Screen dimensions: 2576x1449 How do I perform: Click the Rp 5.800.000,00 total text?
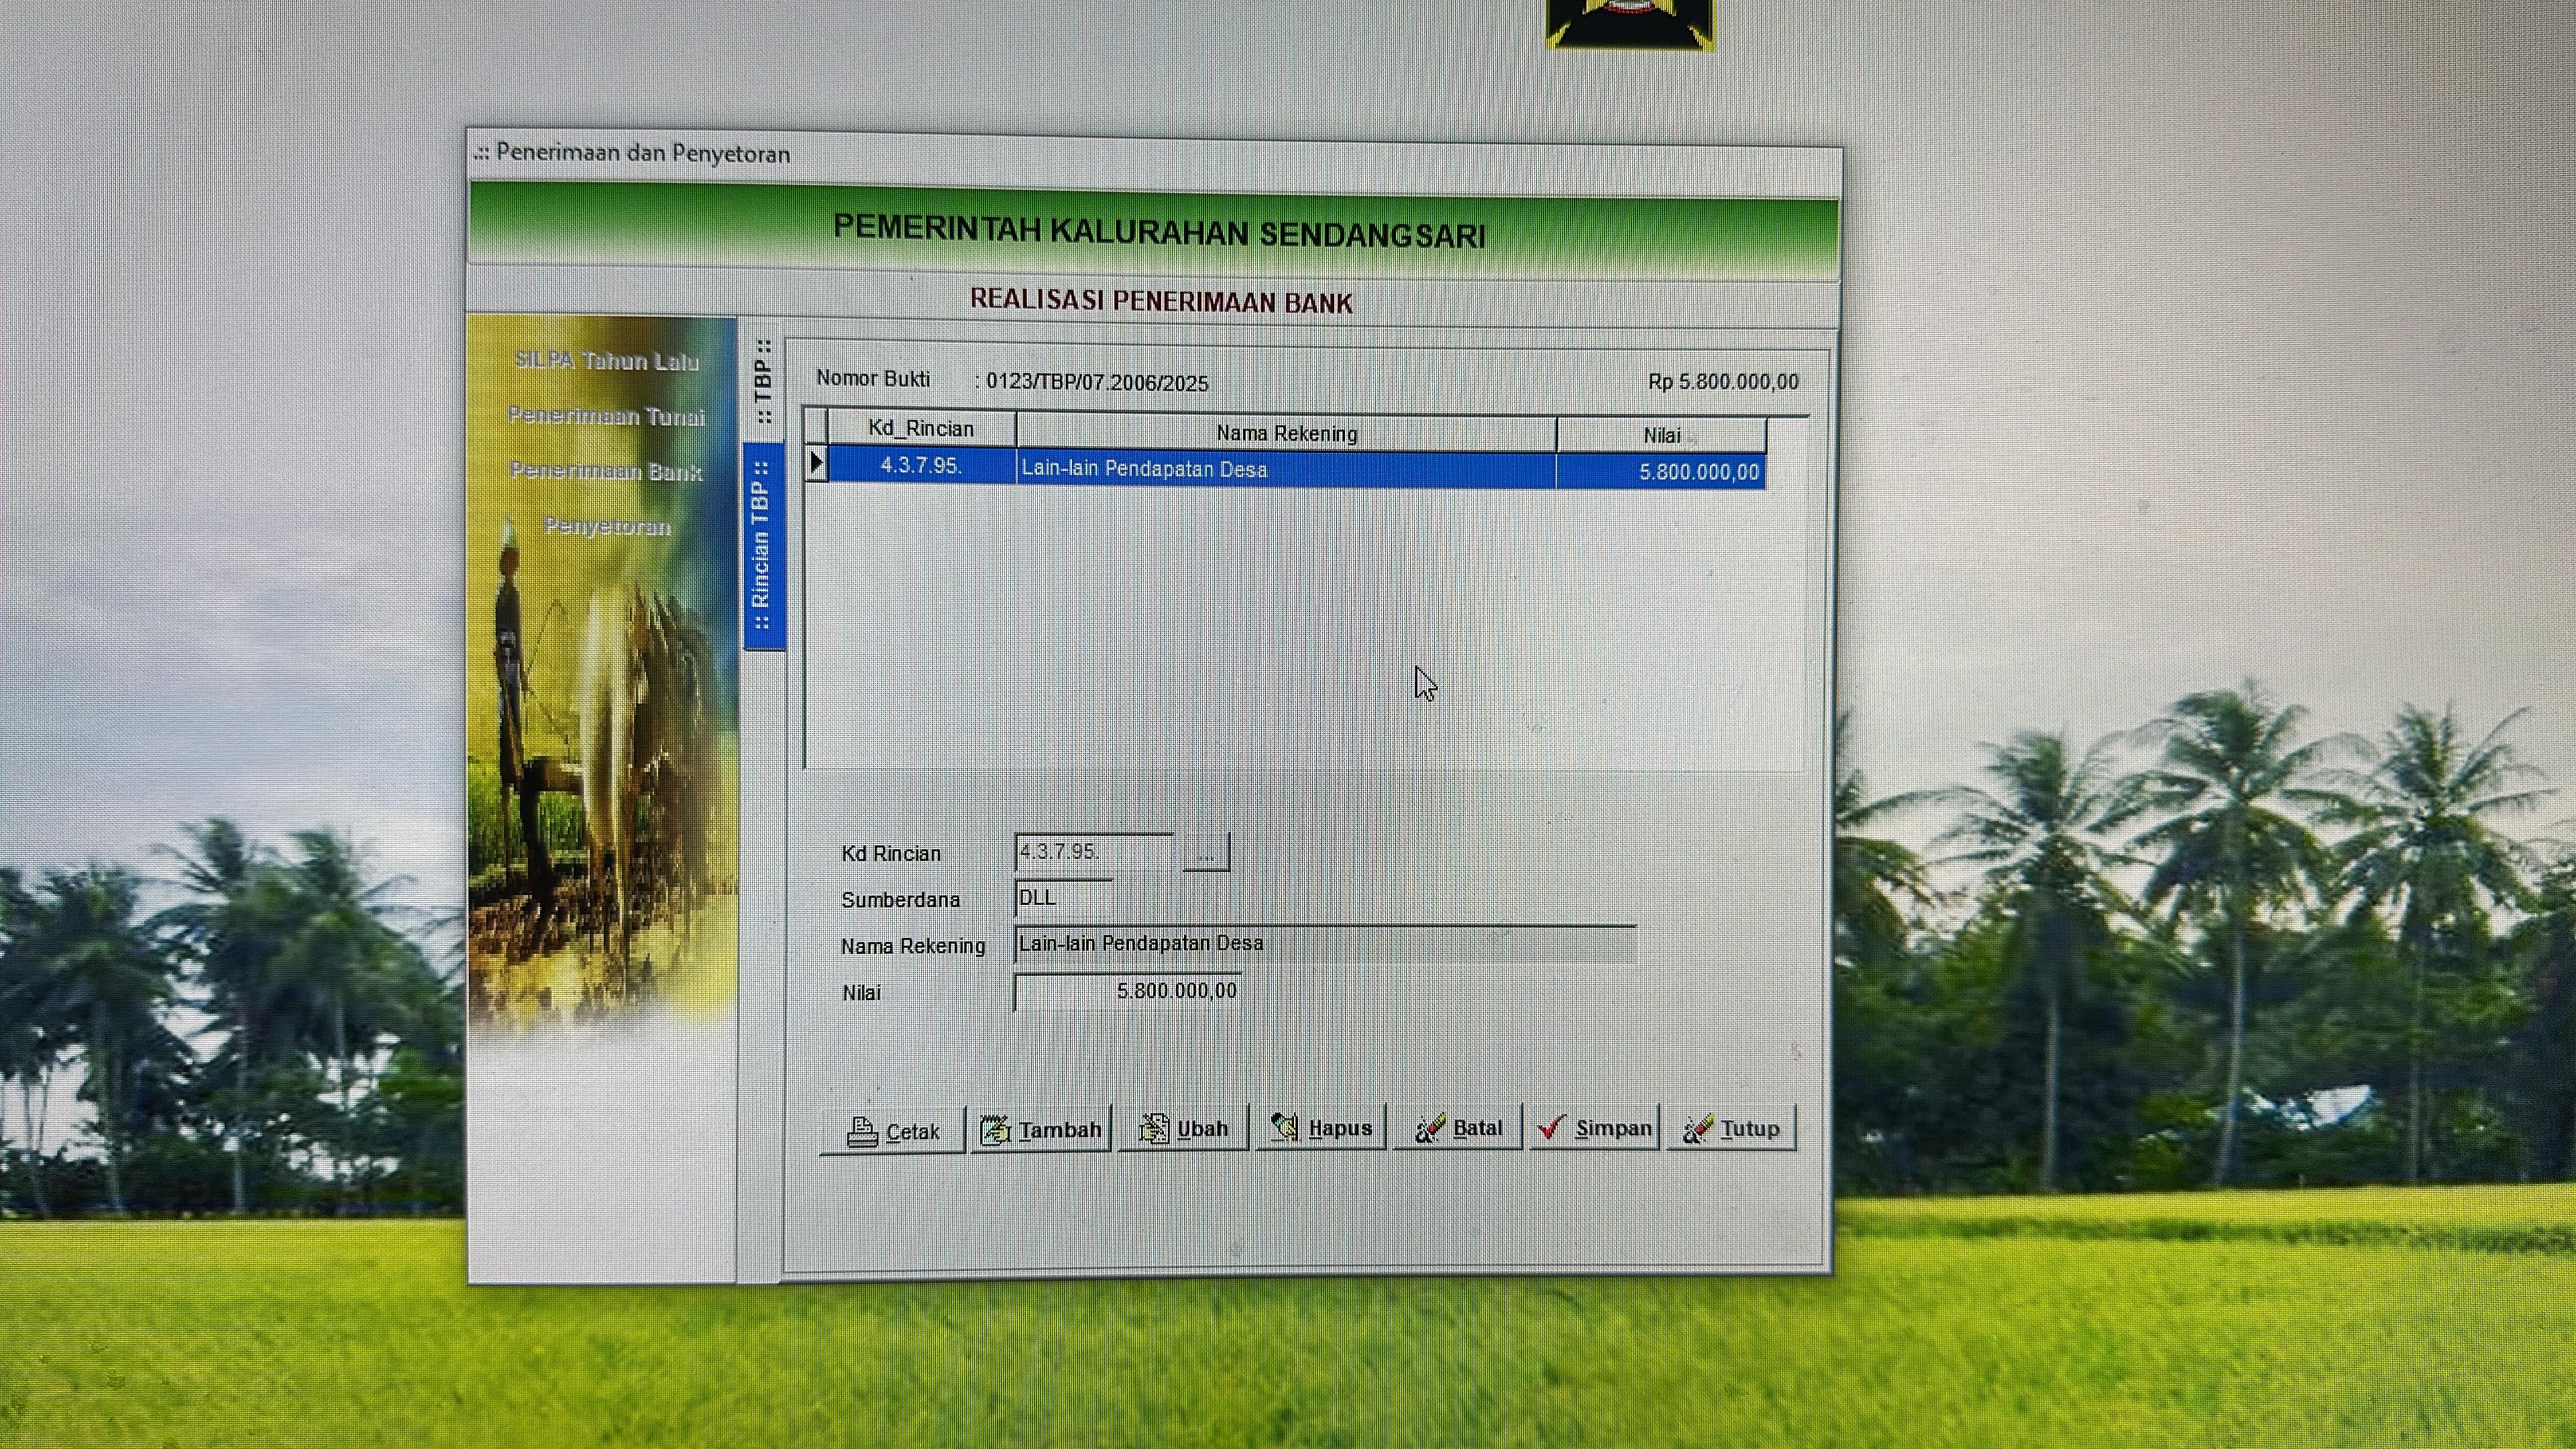(1723, 382)
